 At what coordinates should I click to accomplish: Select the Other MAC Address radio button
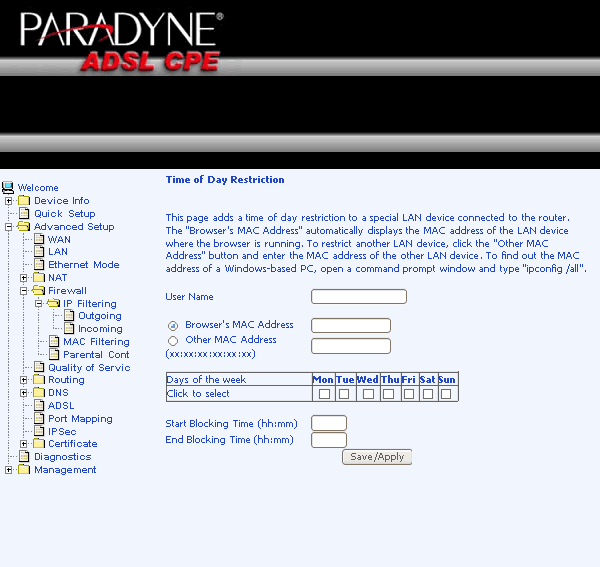173,341
